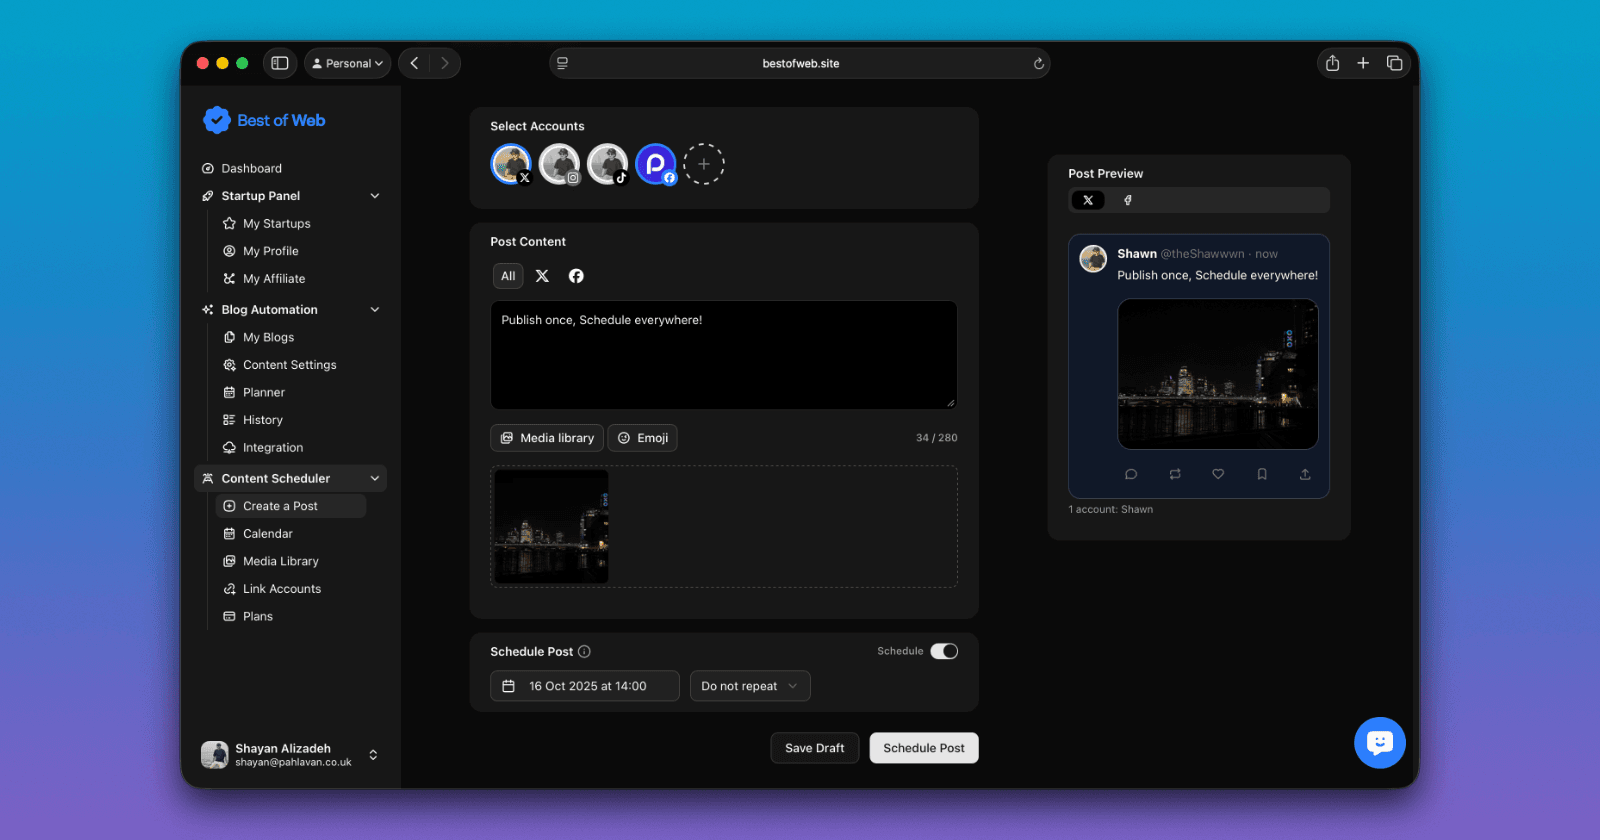Go forward in browser history
Viewport: 1600px width, 840px height.
445,63
